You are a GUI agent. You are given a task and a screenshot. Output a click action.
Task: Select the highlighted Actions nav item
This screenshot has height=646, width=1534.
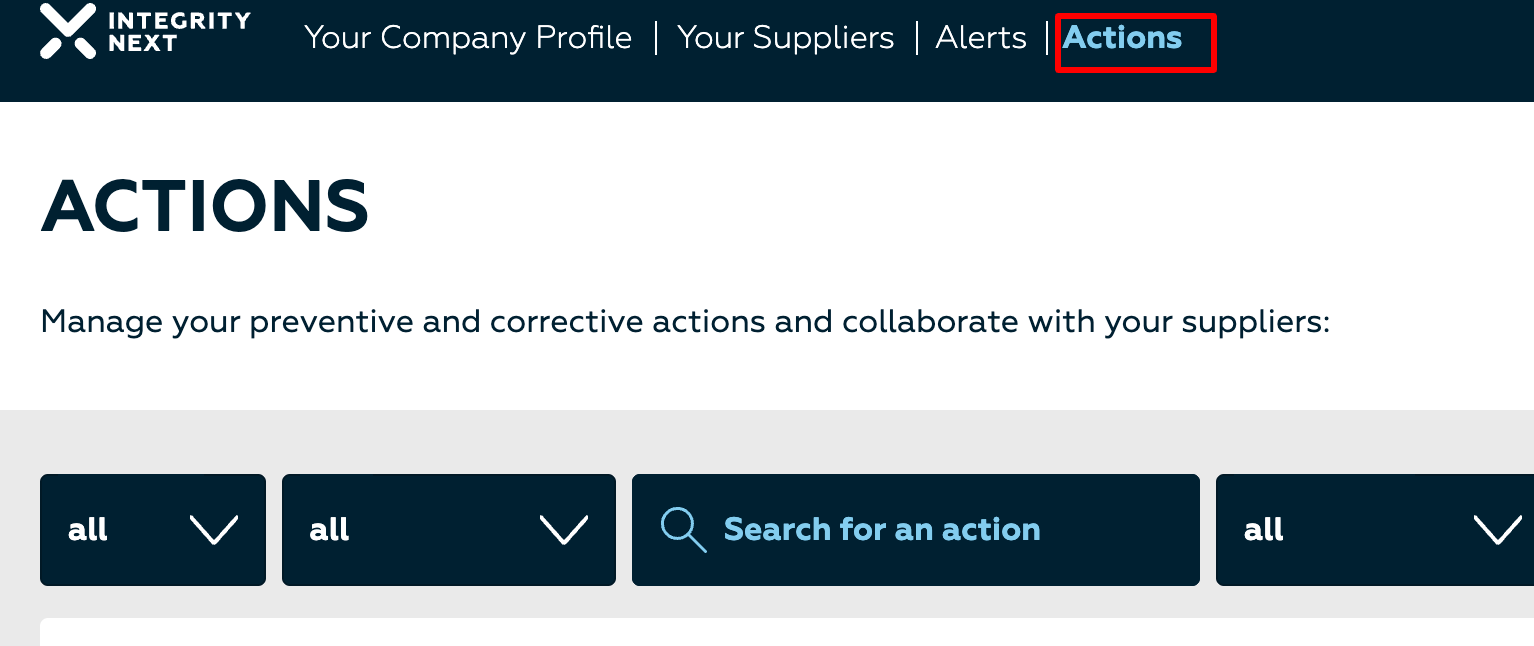[x=1121, y=38]
